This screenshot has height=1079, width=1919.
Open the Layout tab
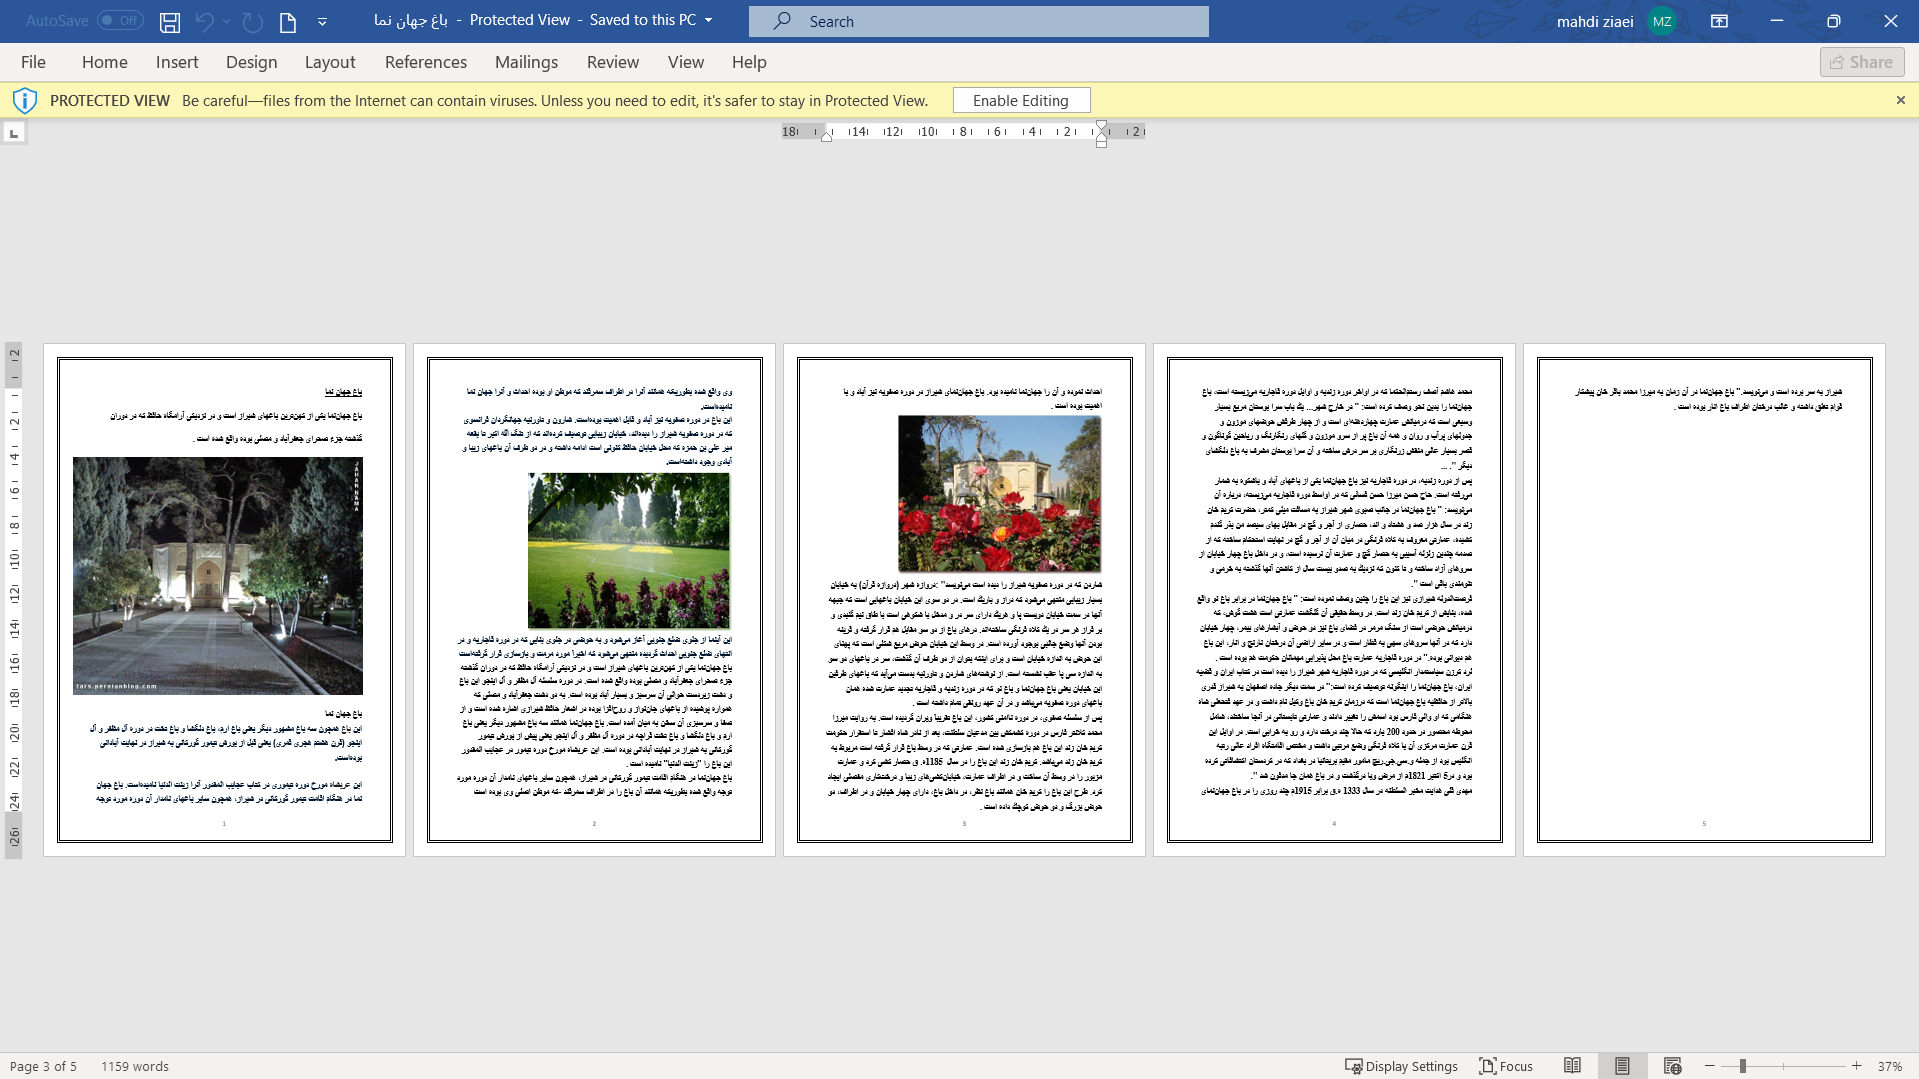[330, 62]
